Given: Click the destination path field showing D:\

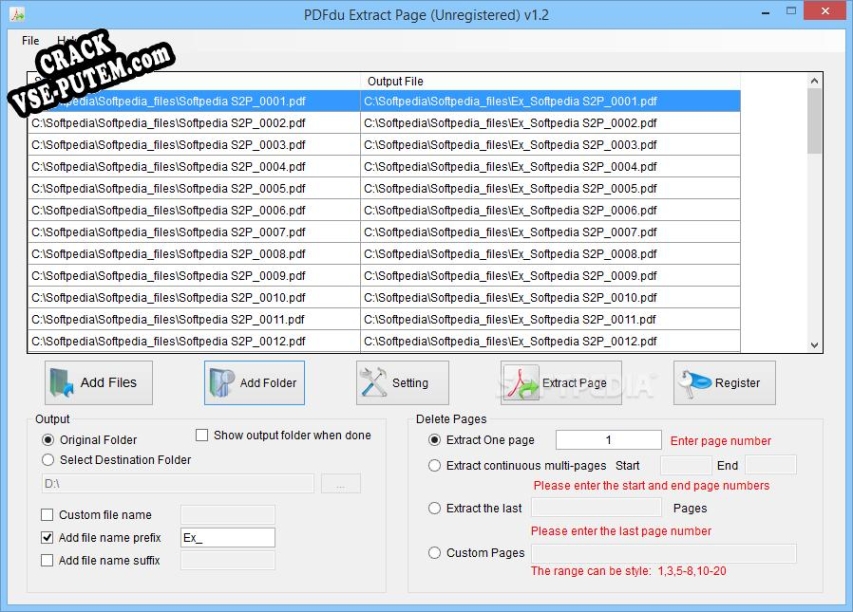Looking at the screenshot, I should click(178, 483).
